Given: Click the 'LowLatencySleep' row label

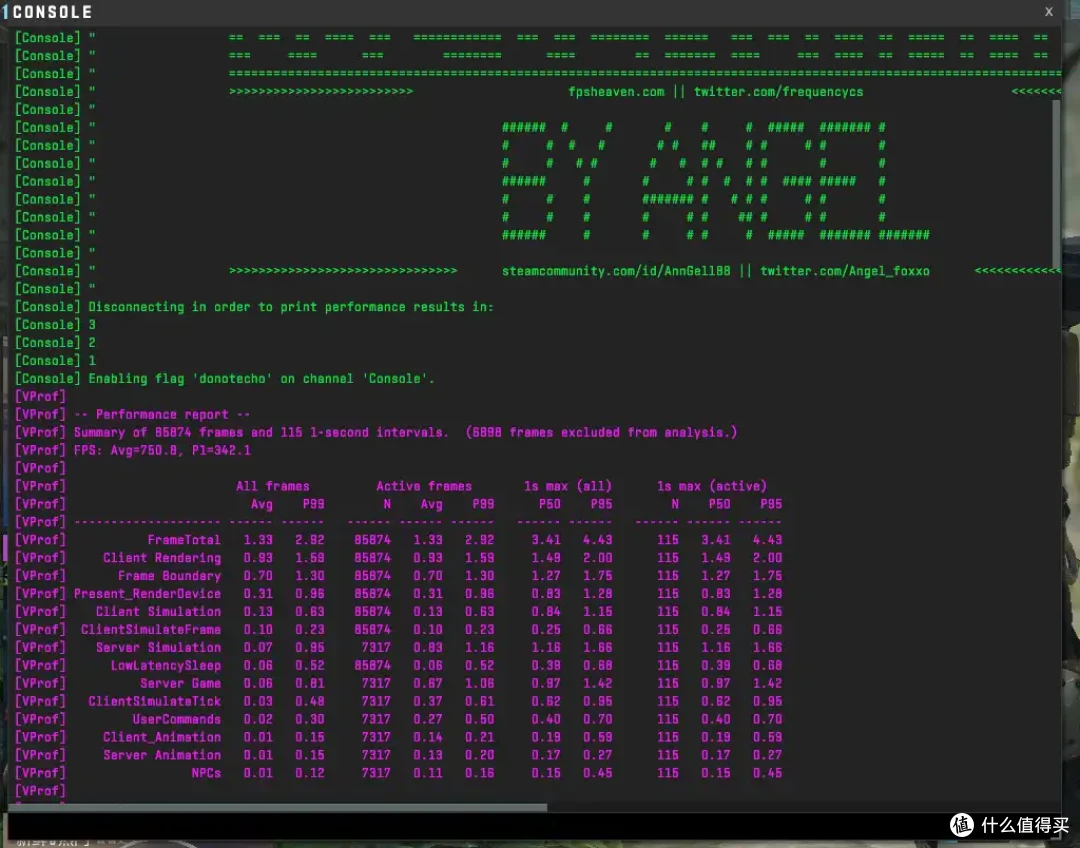Looking at the screenshot, I should [166, 665].
